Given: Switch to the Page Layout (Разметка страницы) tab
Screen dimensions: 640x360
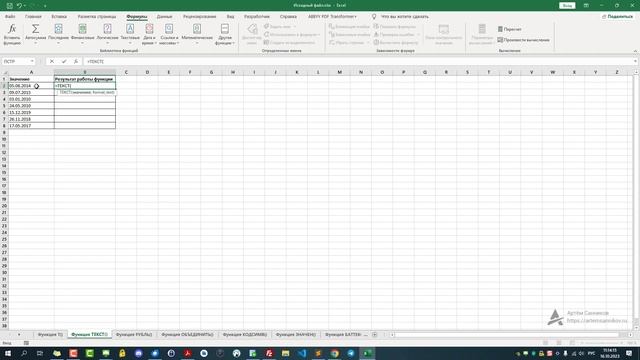Looking at the screenshot, I should click(97, 16).
